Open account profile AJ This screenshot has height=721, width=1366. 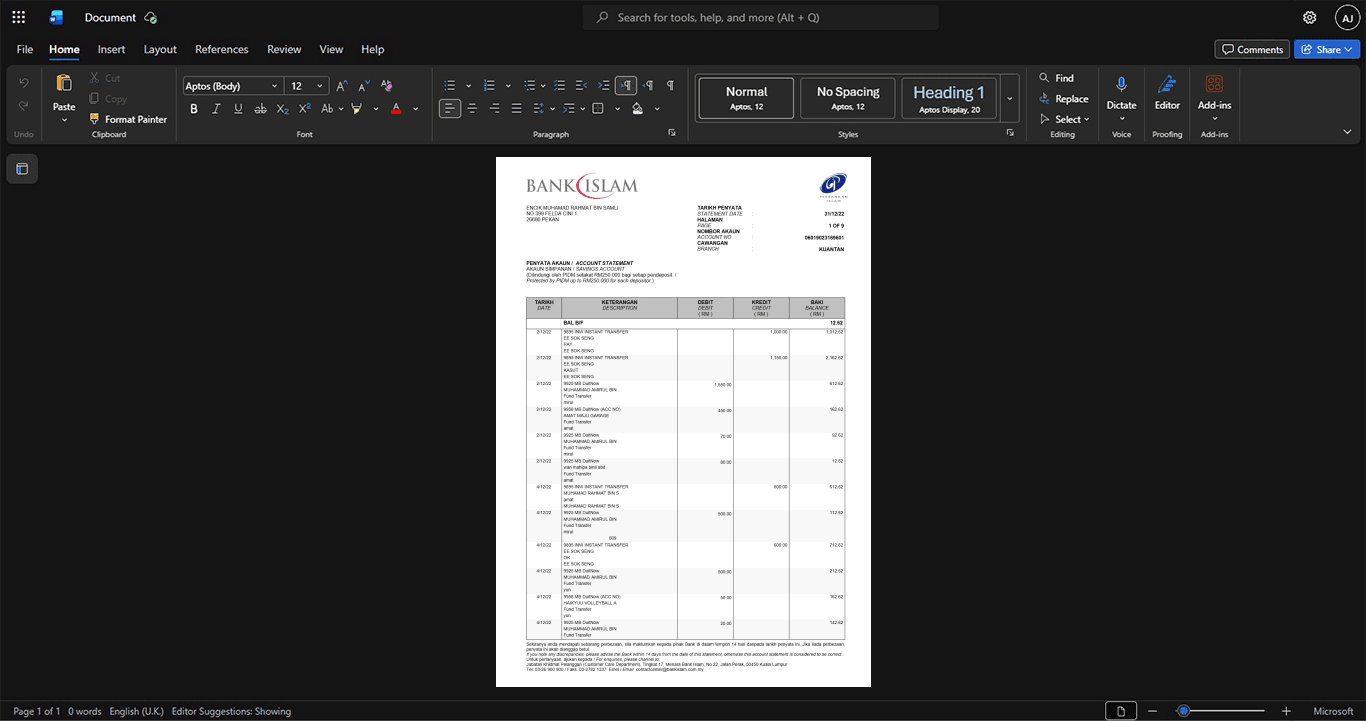1347,17
